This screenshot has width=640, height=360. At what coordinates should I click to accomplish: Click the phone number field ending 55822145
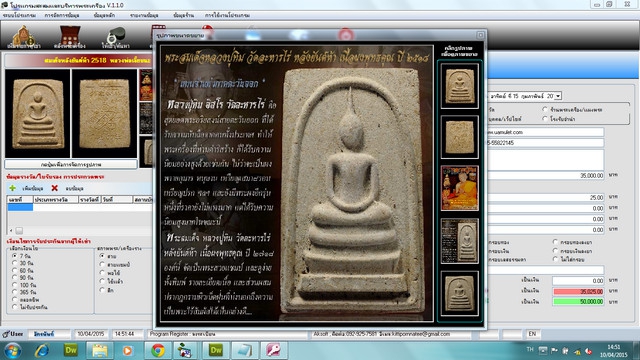coord(545,143)
